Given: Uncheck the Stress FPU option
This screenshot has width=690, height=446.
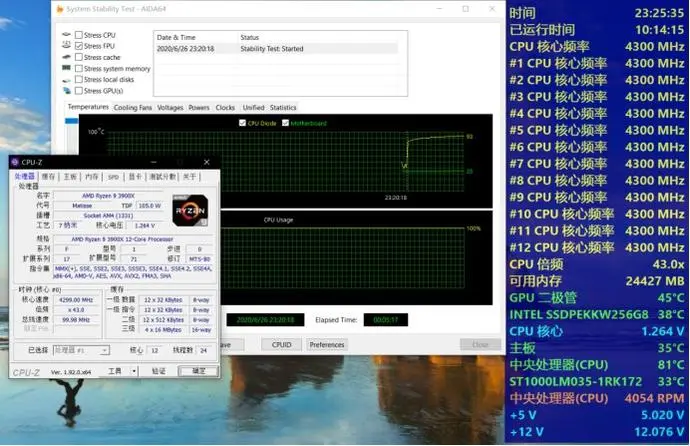Looking at the screenshot, I should (79, 46).
